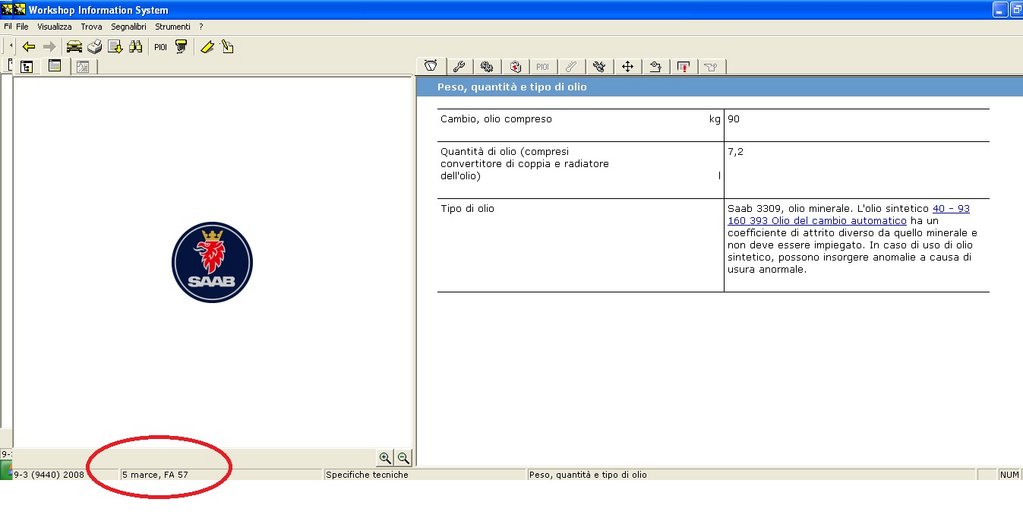1023x518 pixels.
Task: Click the PIDI toolbar button
Action: tap(160, 46)
